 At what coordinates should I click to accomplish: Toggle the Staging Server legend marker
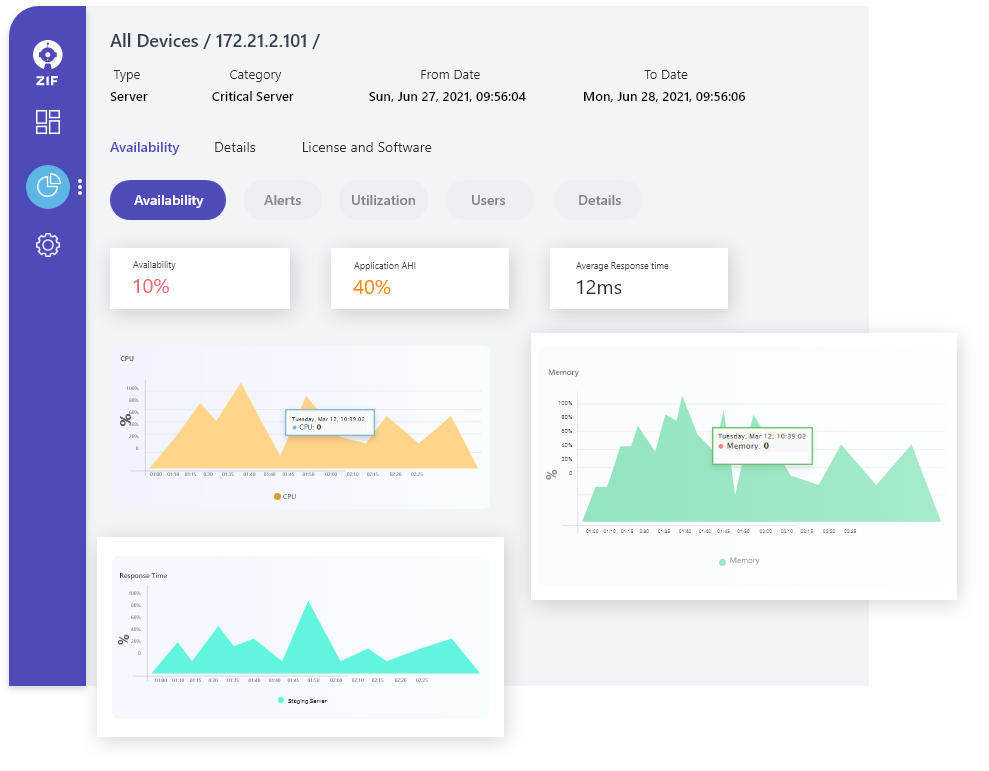[x=280, y=701]
